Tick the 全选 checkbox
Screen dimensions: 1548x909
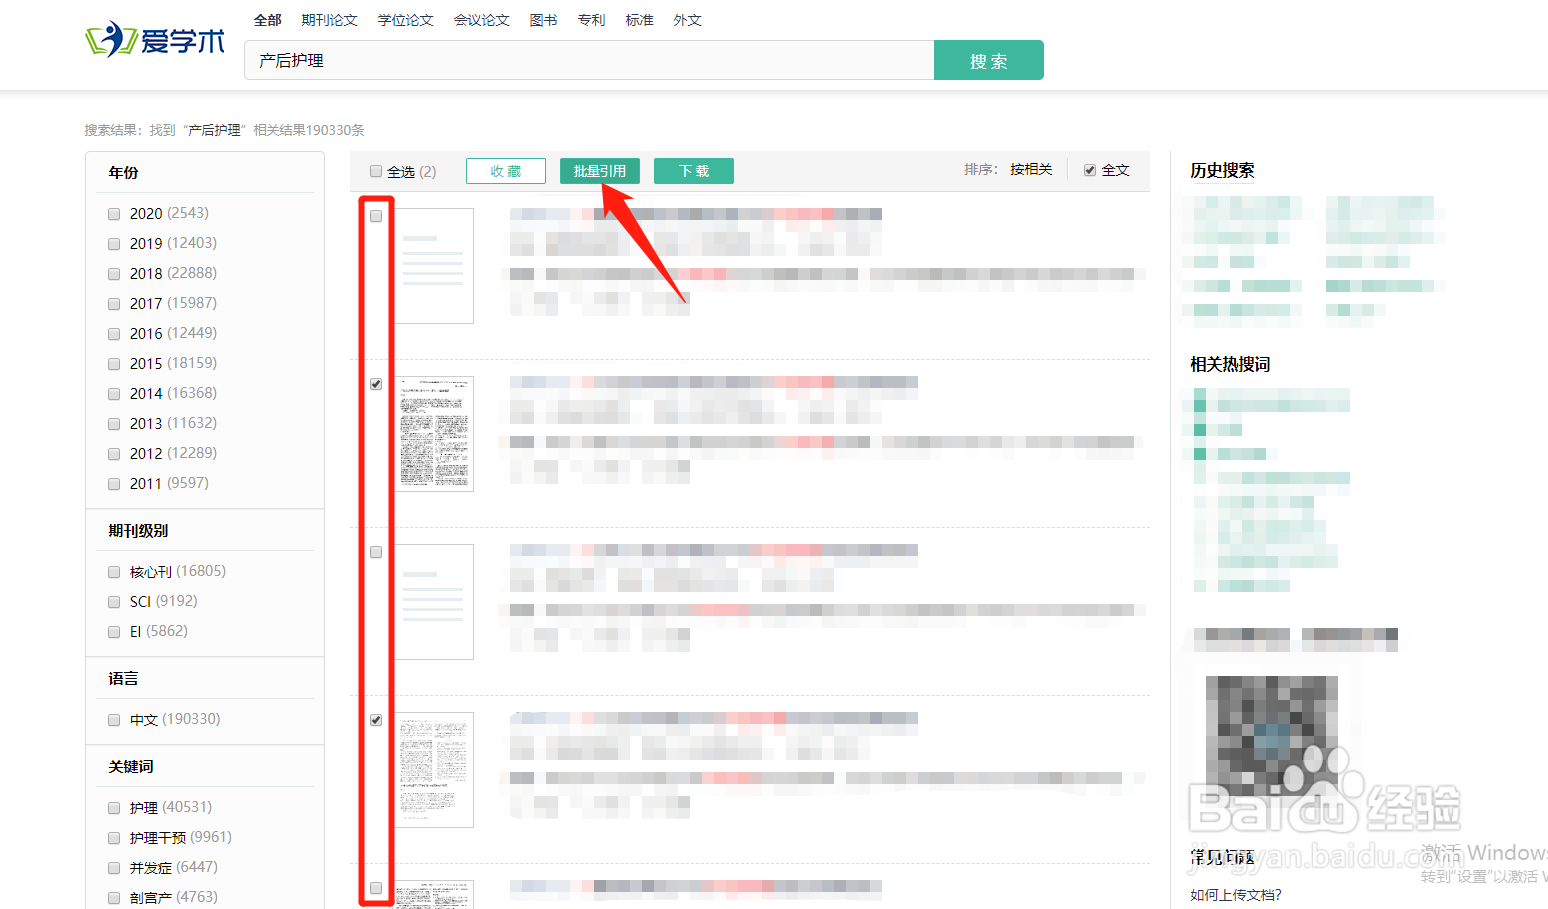click(376, 171)
